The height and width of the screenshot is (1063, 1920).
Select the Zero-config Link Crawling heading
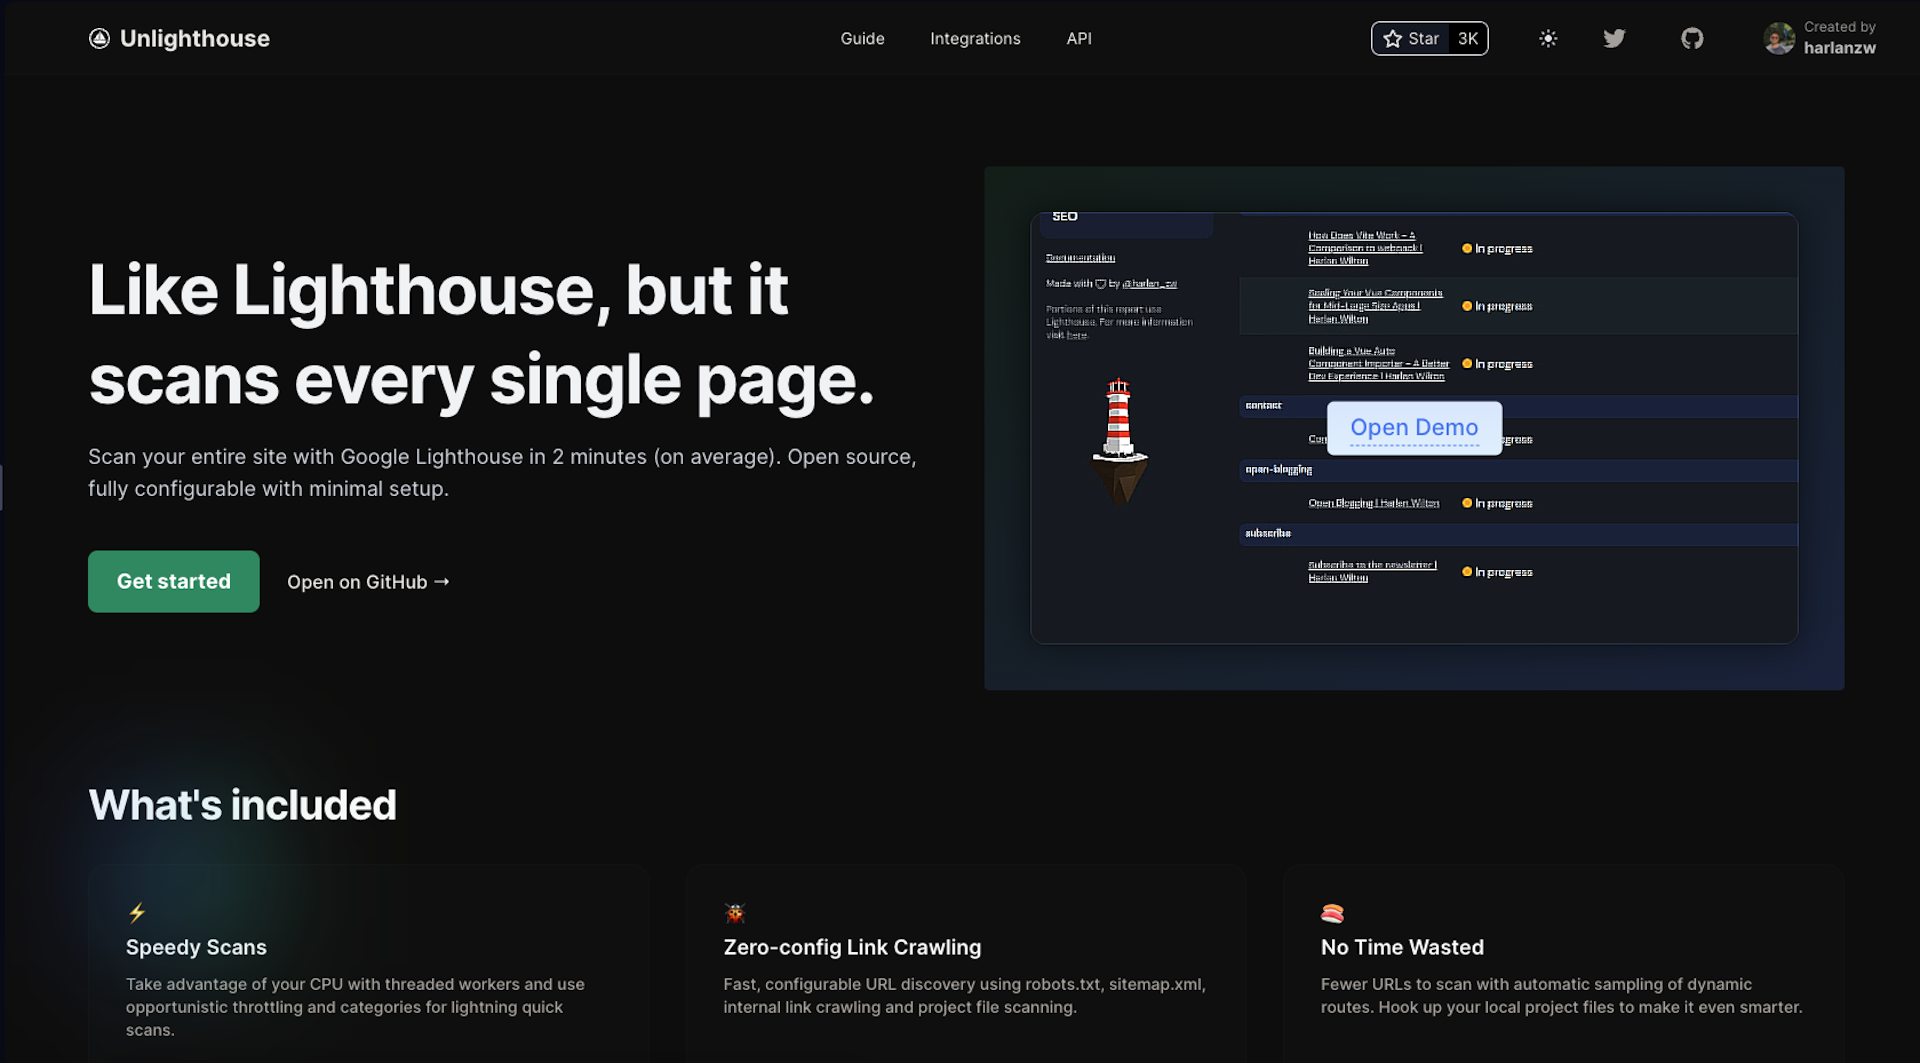coord(852,947)
